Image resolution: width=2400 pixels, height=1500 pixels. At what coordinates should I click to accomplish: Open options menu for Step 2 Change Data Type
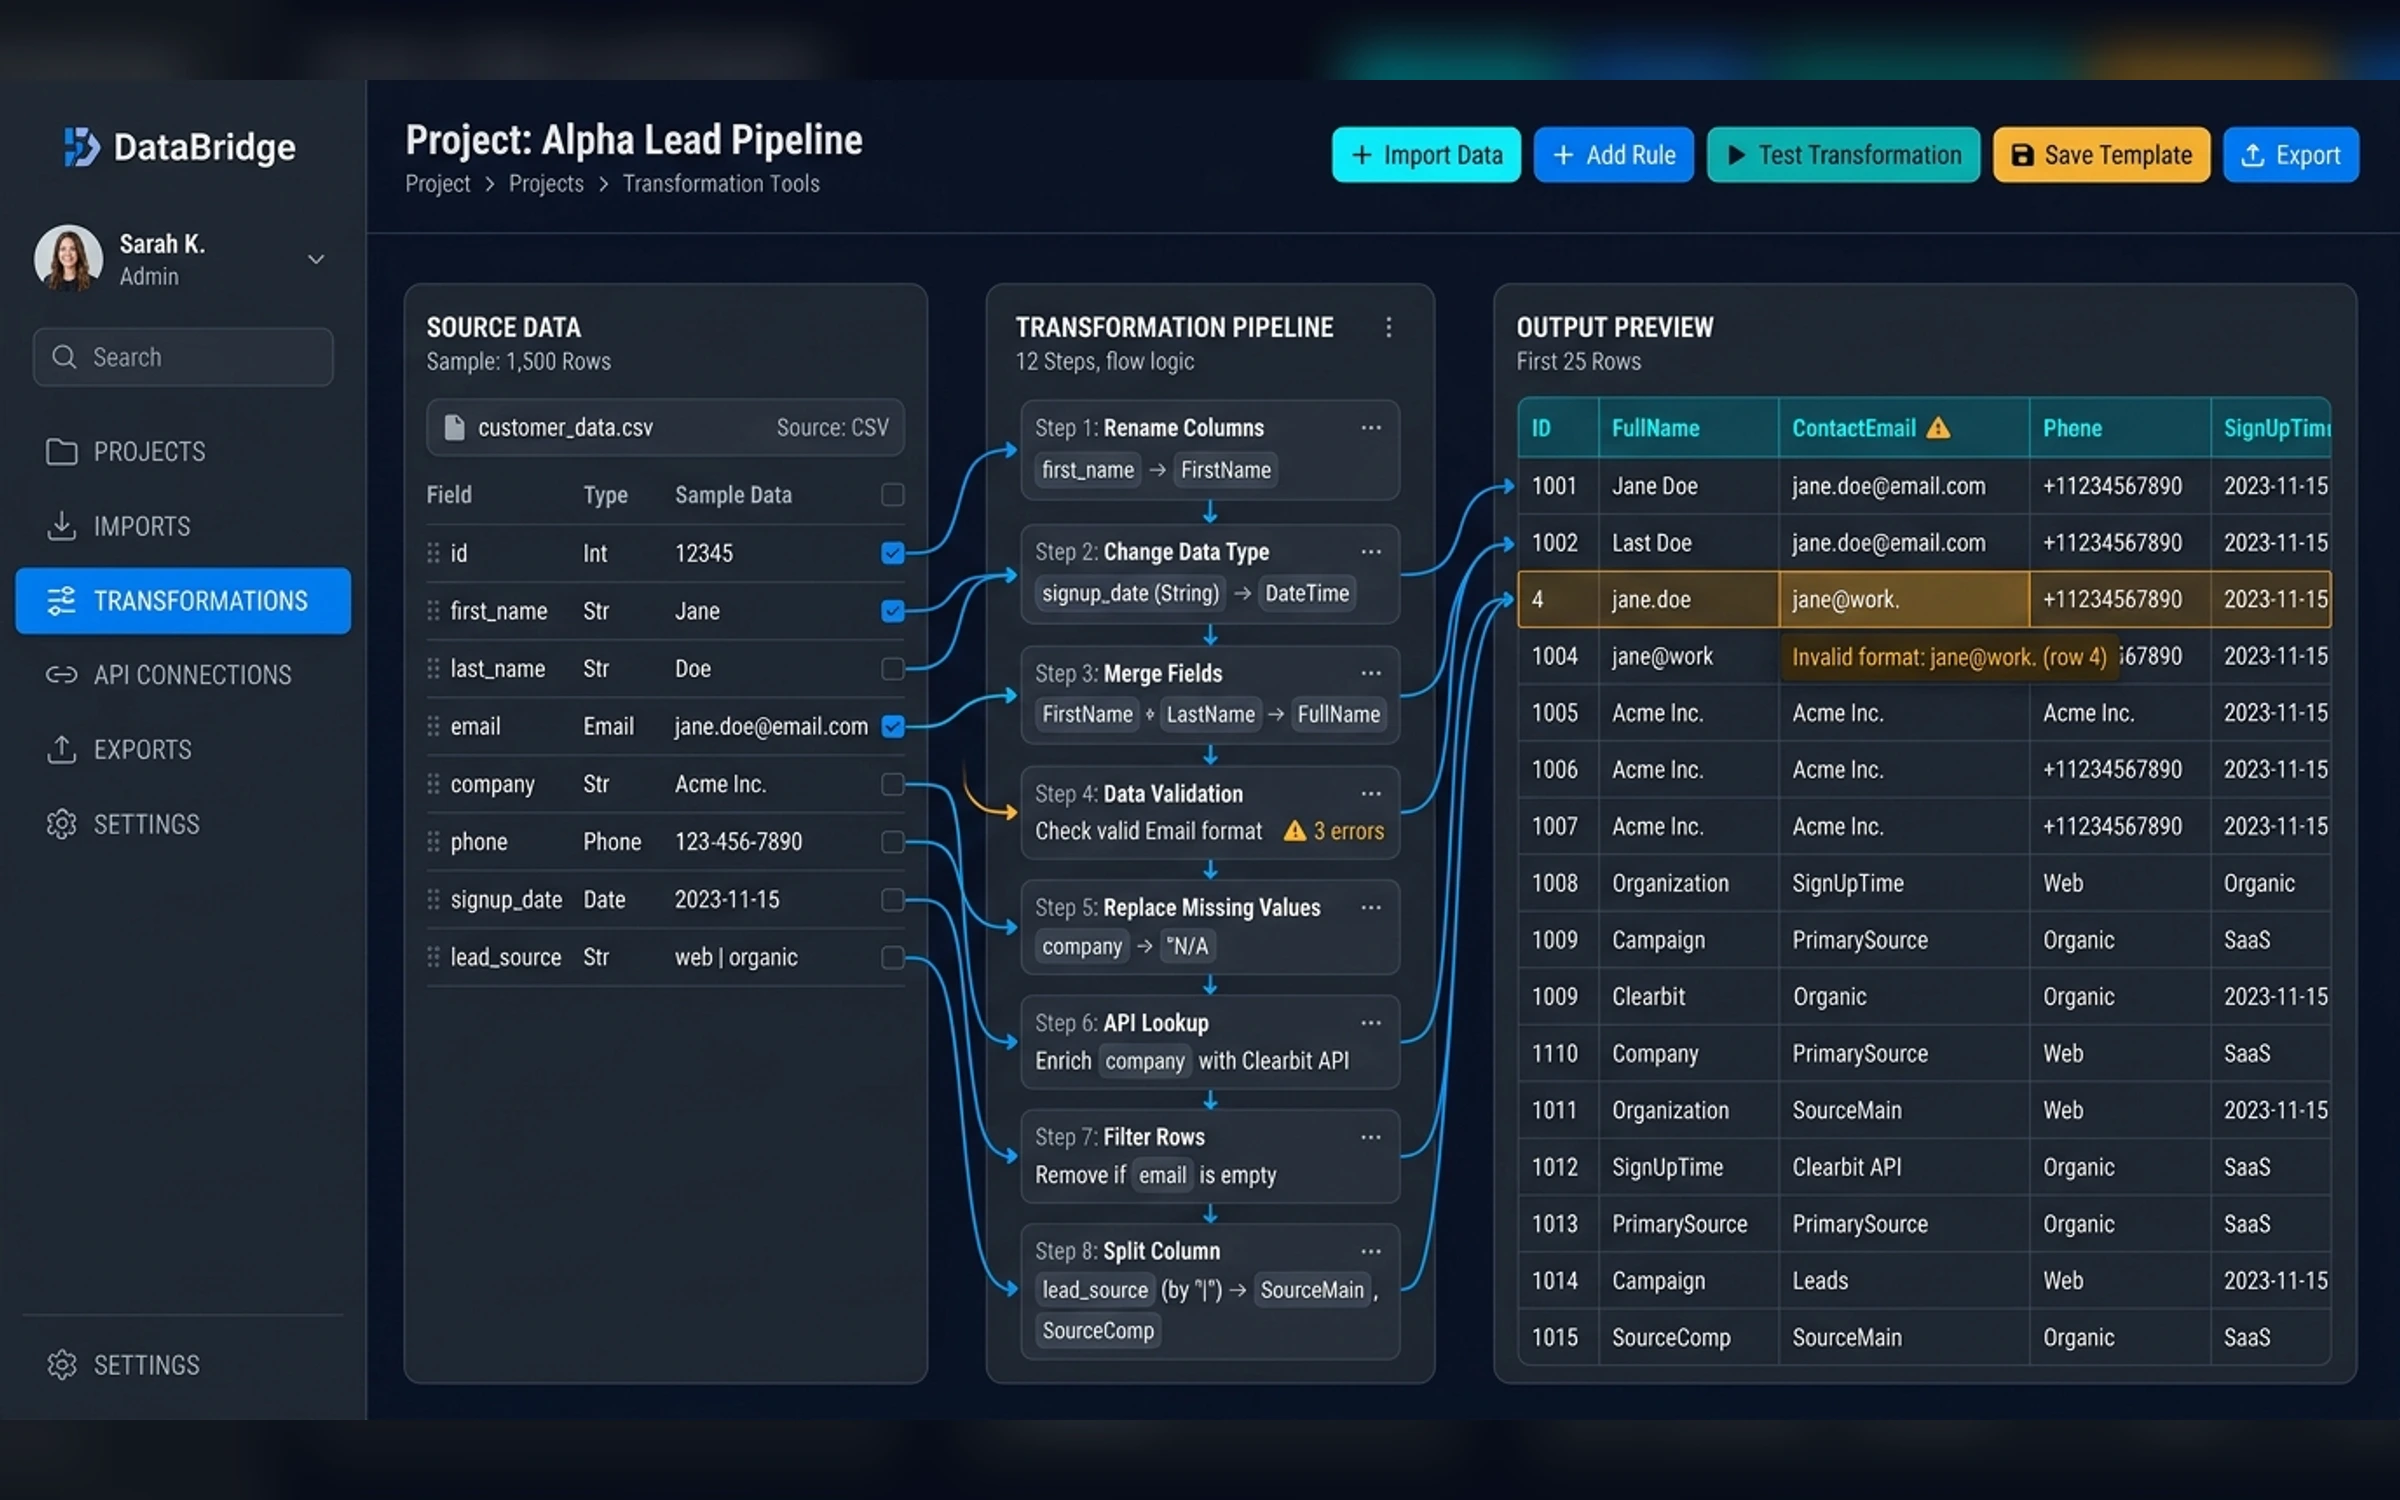(x=1371, y=552)
